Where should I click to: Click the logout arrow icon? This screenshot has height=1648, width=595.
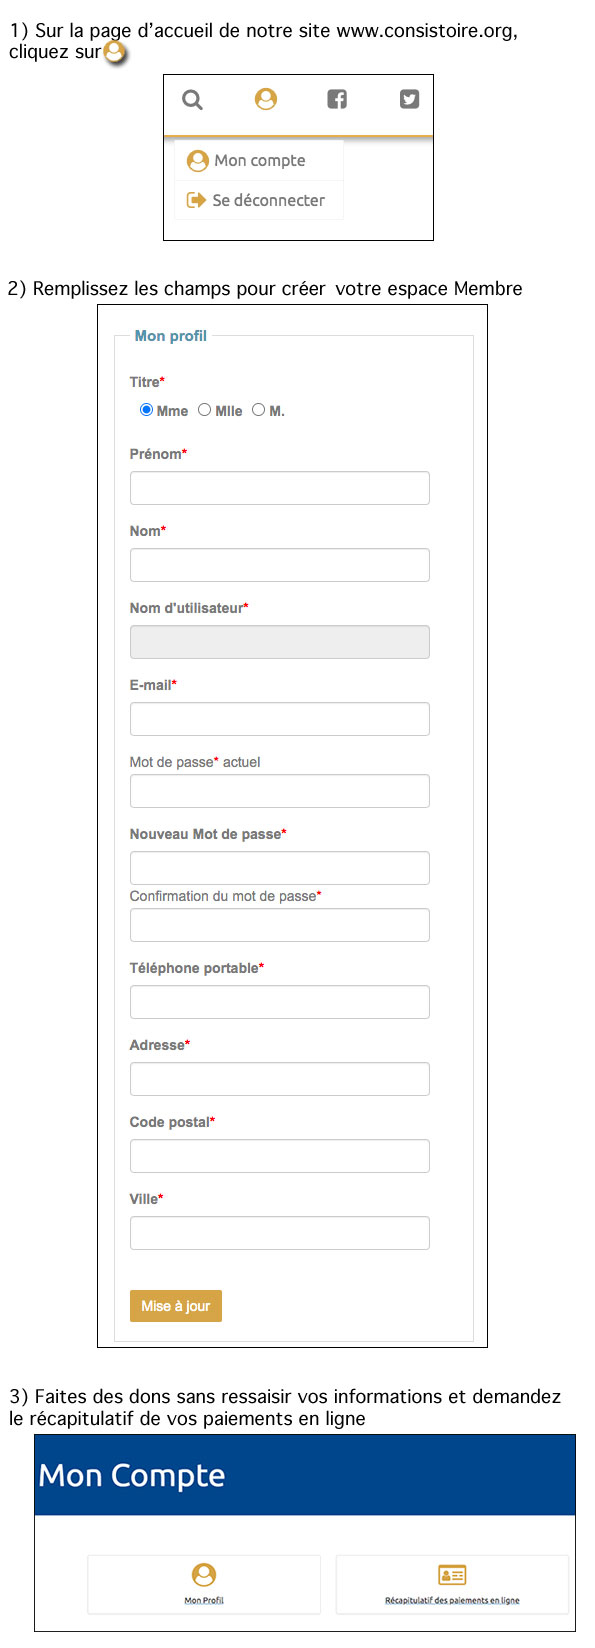196,200
